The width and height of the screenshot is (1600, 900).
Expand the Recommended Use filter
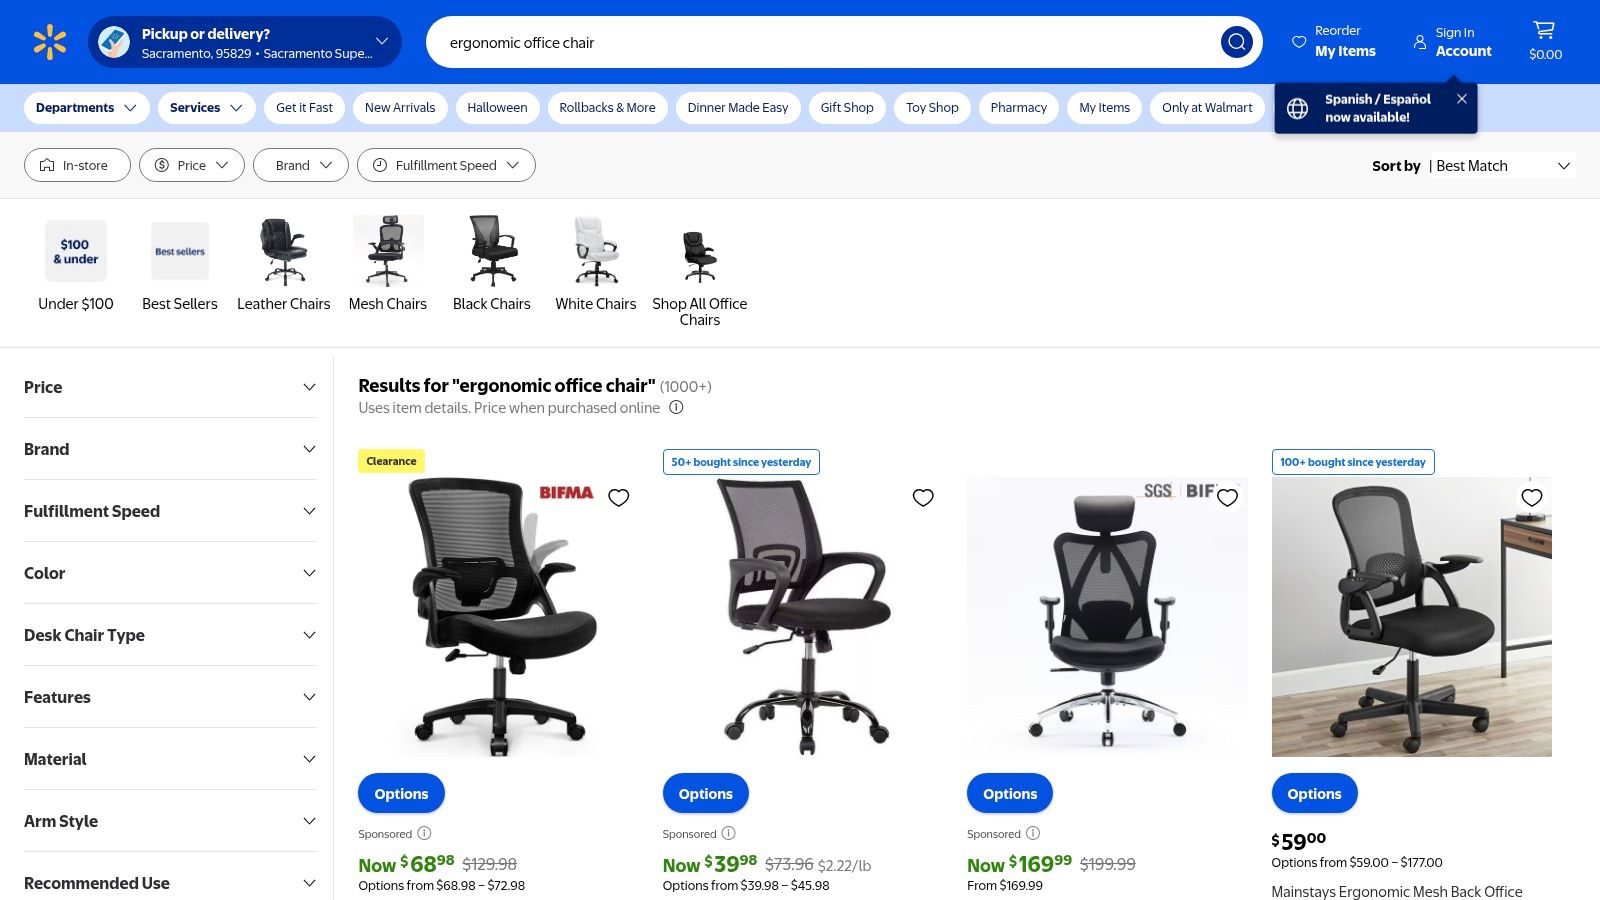(170, 883)
